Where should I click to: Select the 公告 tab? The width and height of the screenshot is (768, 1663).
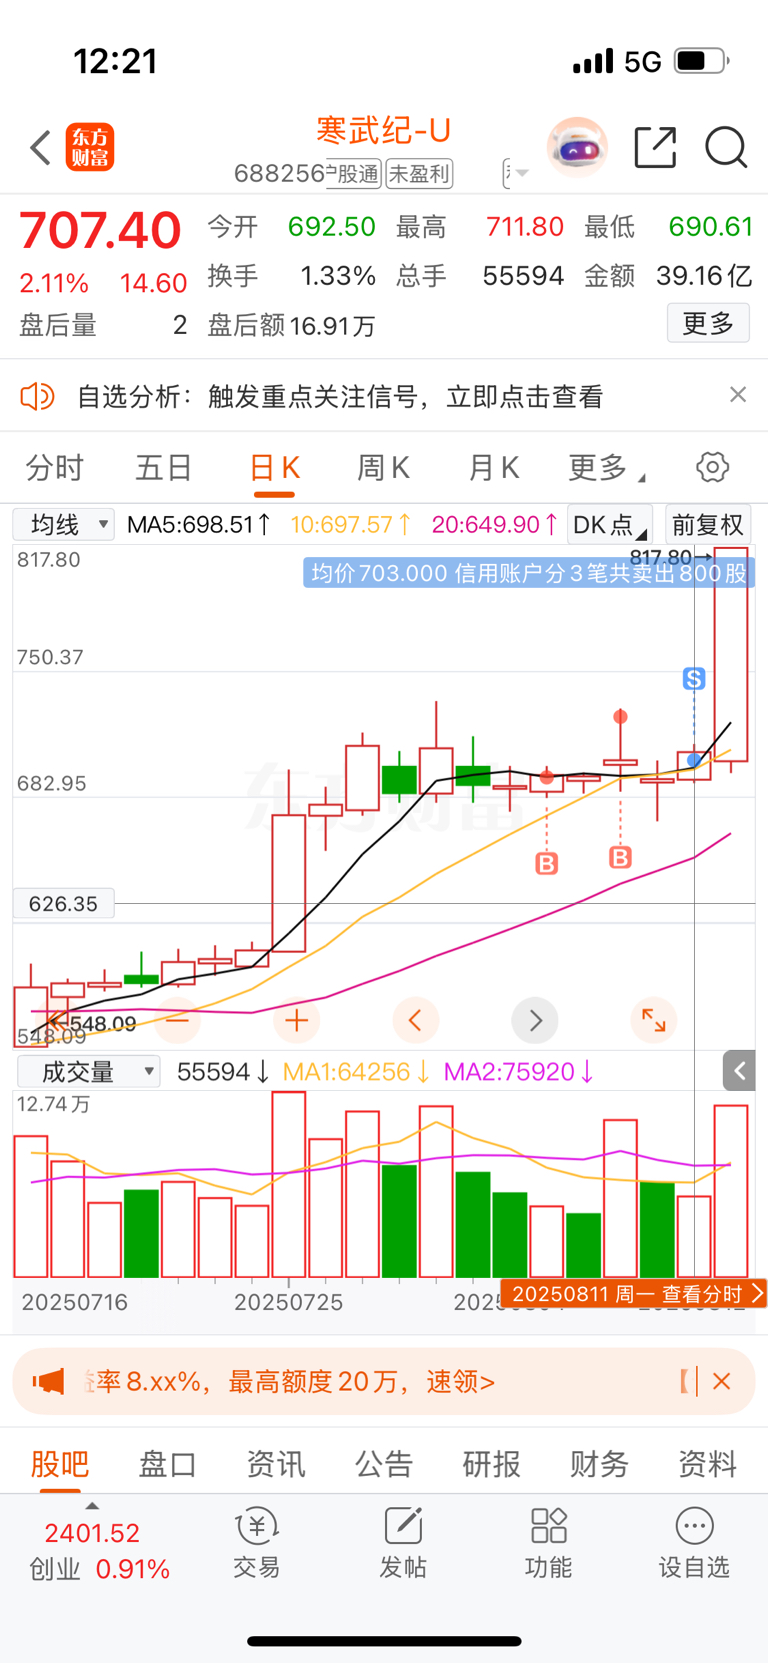pyautogui.click(x=384, y=1463)
